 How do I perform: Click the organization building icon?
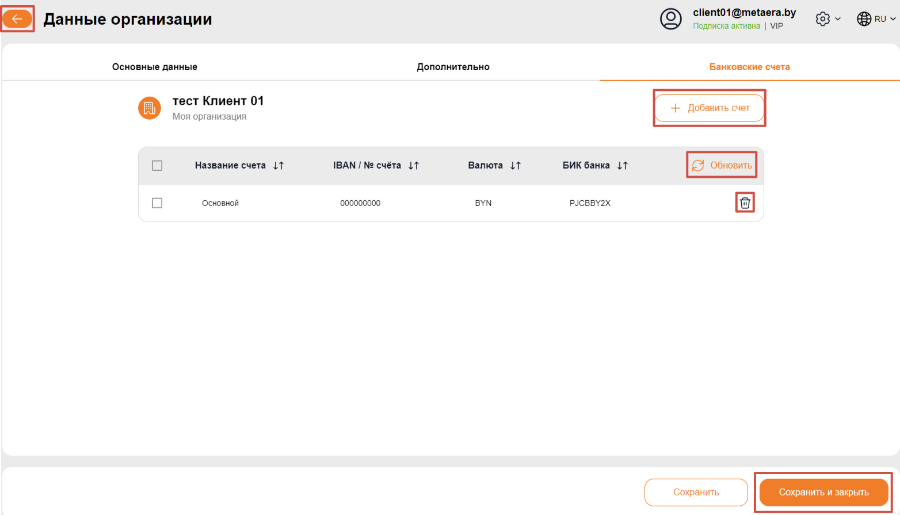click(149, 108)
